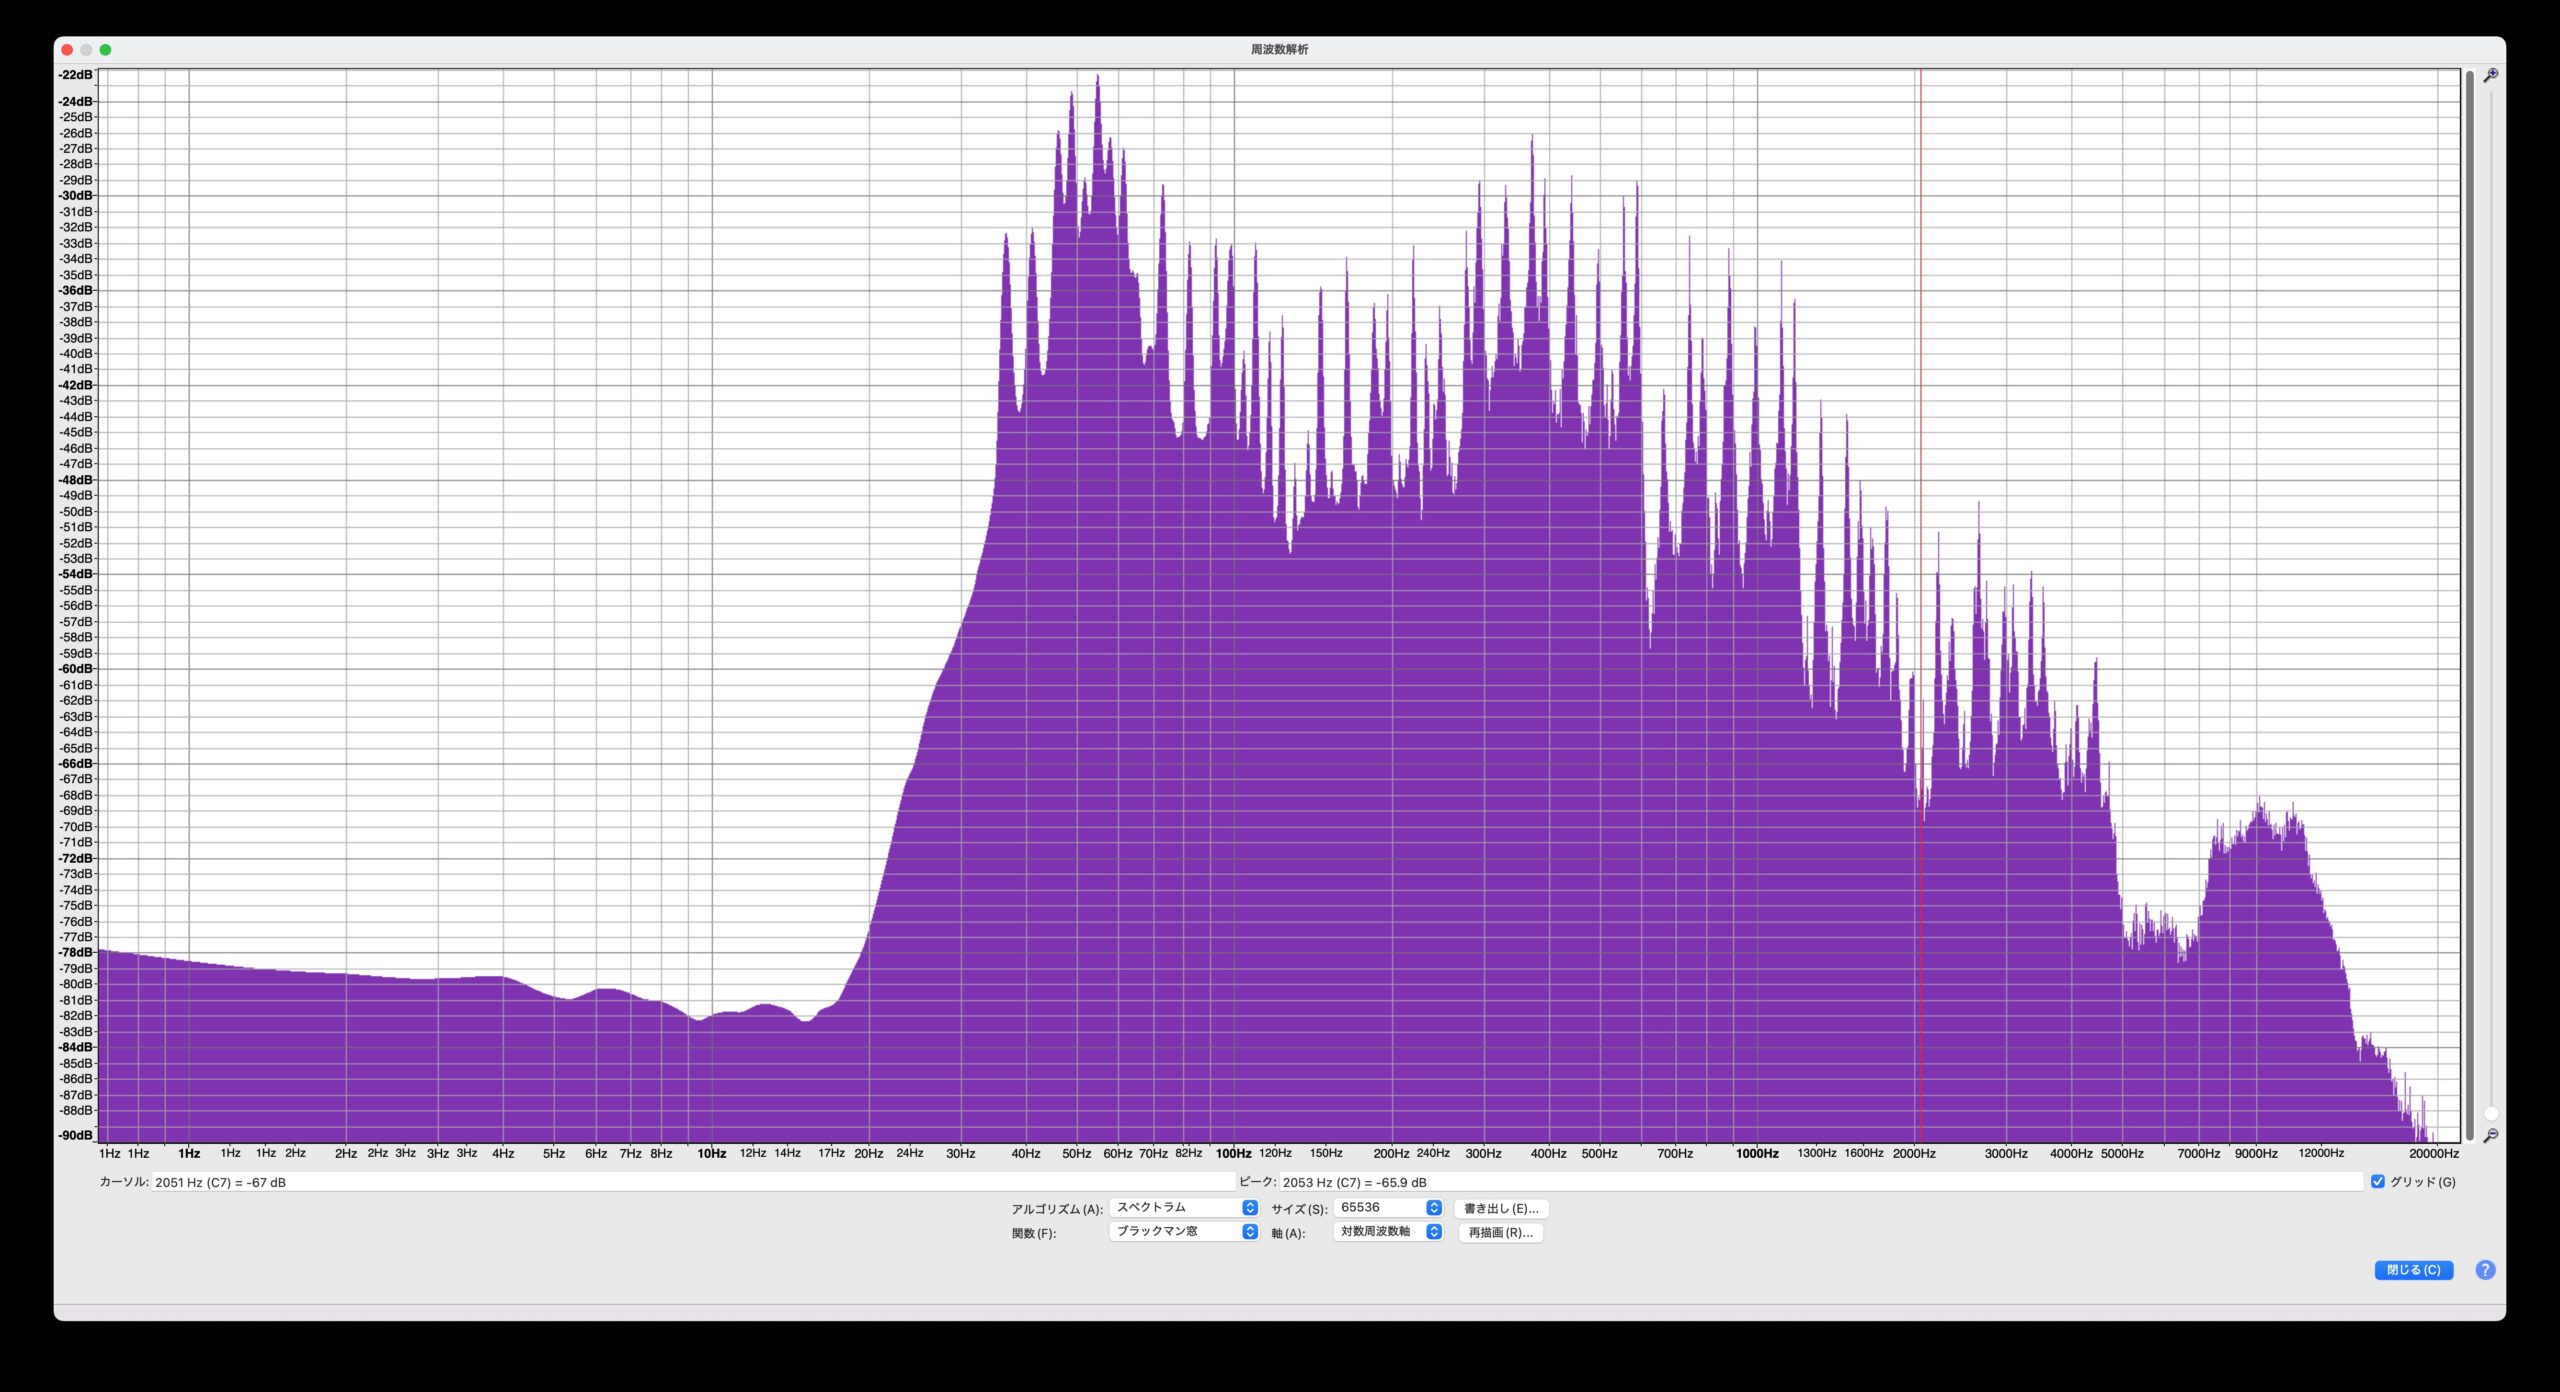The image size is (2560, 1392).
Task: Toggle the グリッド (G) checkbox
Action: coord(2378,1181)
